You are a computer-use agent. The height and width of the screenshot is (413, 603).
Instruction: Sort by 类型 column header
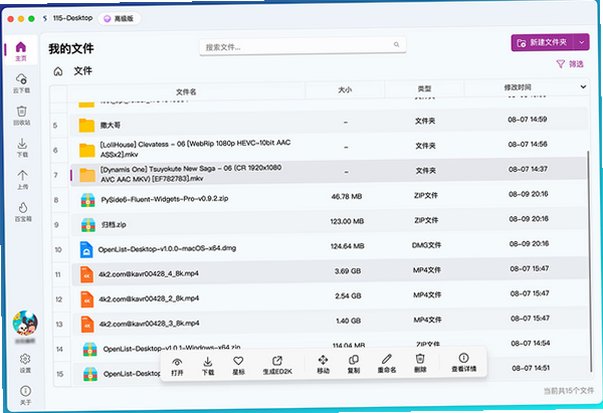424,89
